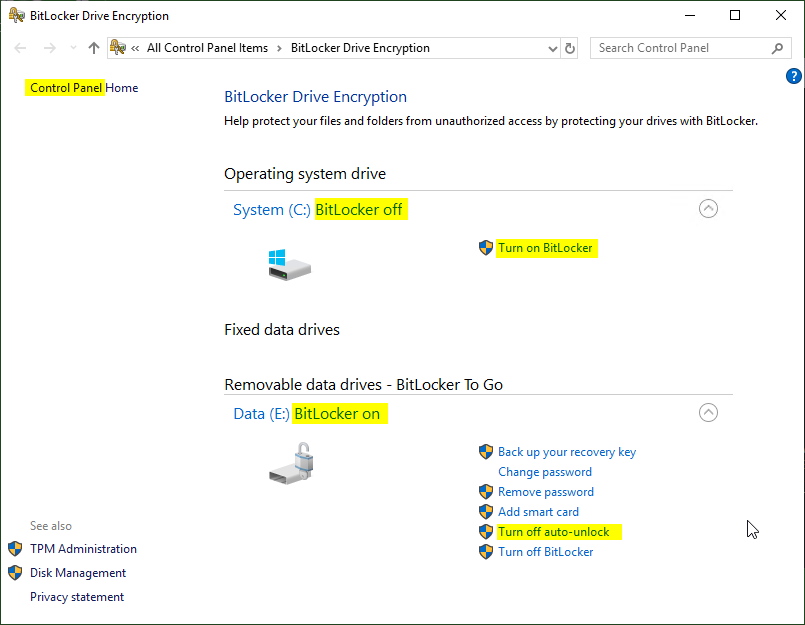The width and height of the screenshot is (805, 625).
Task: Minimize the BitLocker window
Action: [690, 15]
